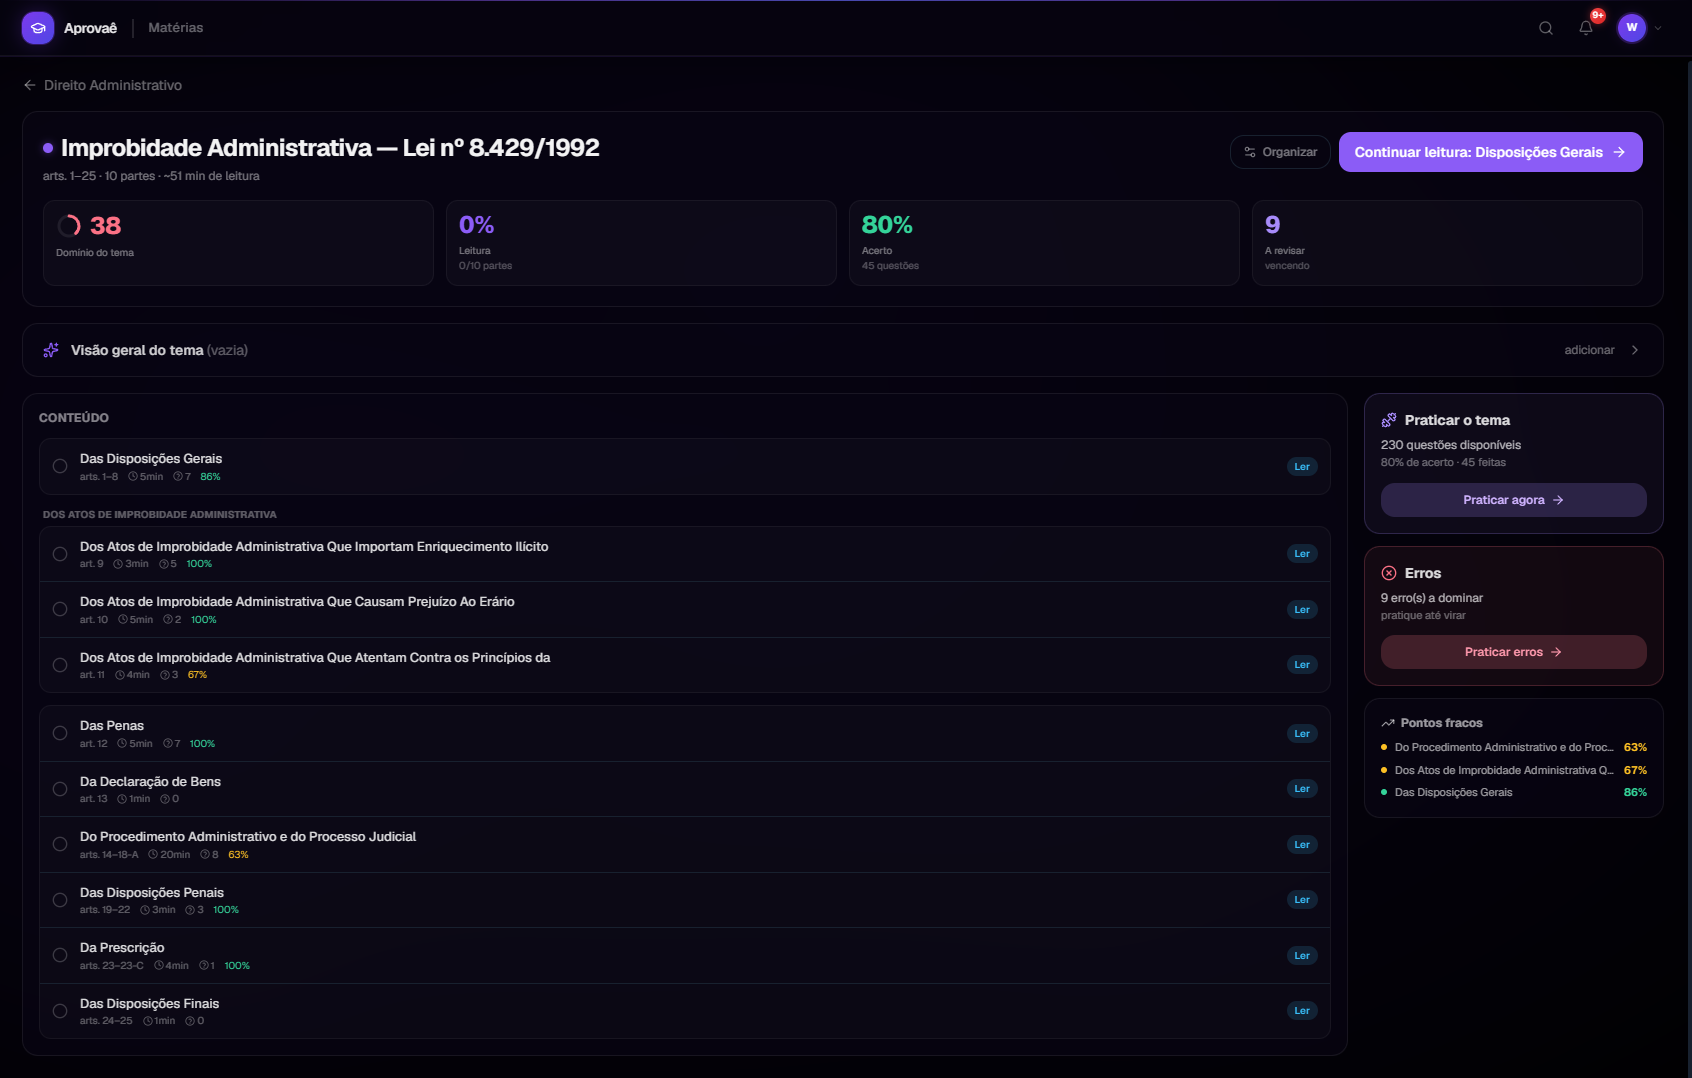The image size is (1692, 1078).
Task: Click the arrow icon in Praticar erros
Action: [x=1556, y=652]
